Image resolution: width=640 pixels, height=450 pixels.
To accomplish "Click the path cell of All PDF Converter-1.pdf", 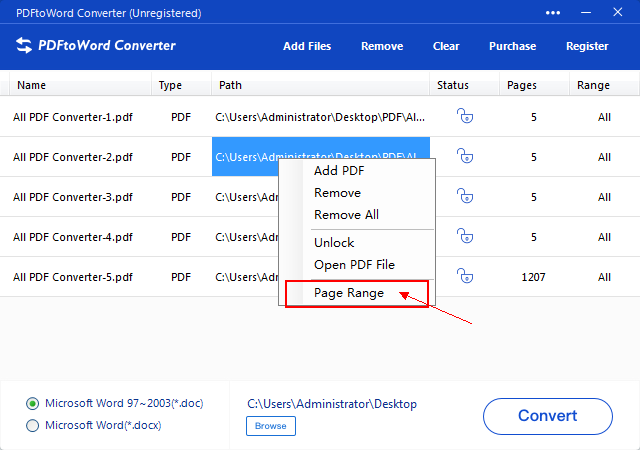I will pos(320,118).
